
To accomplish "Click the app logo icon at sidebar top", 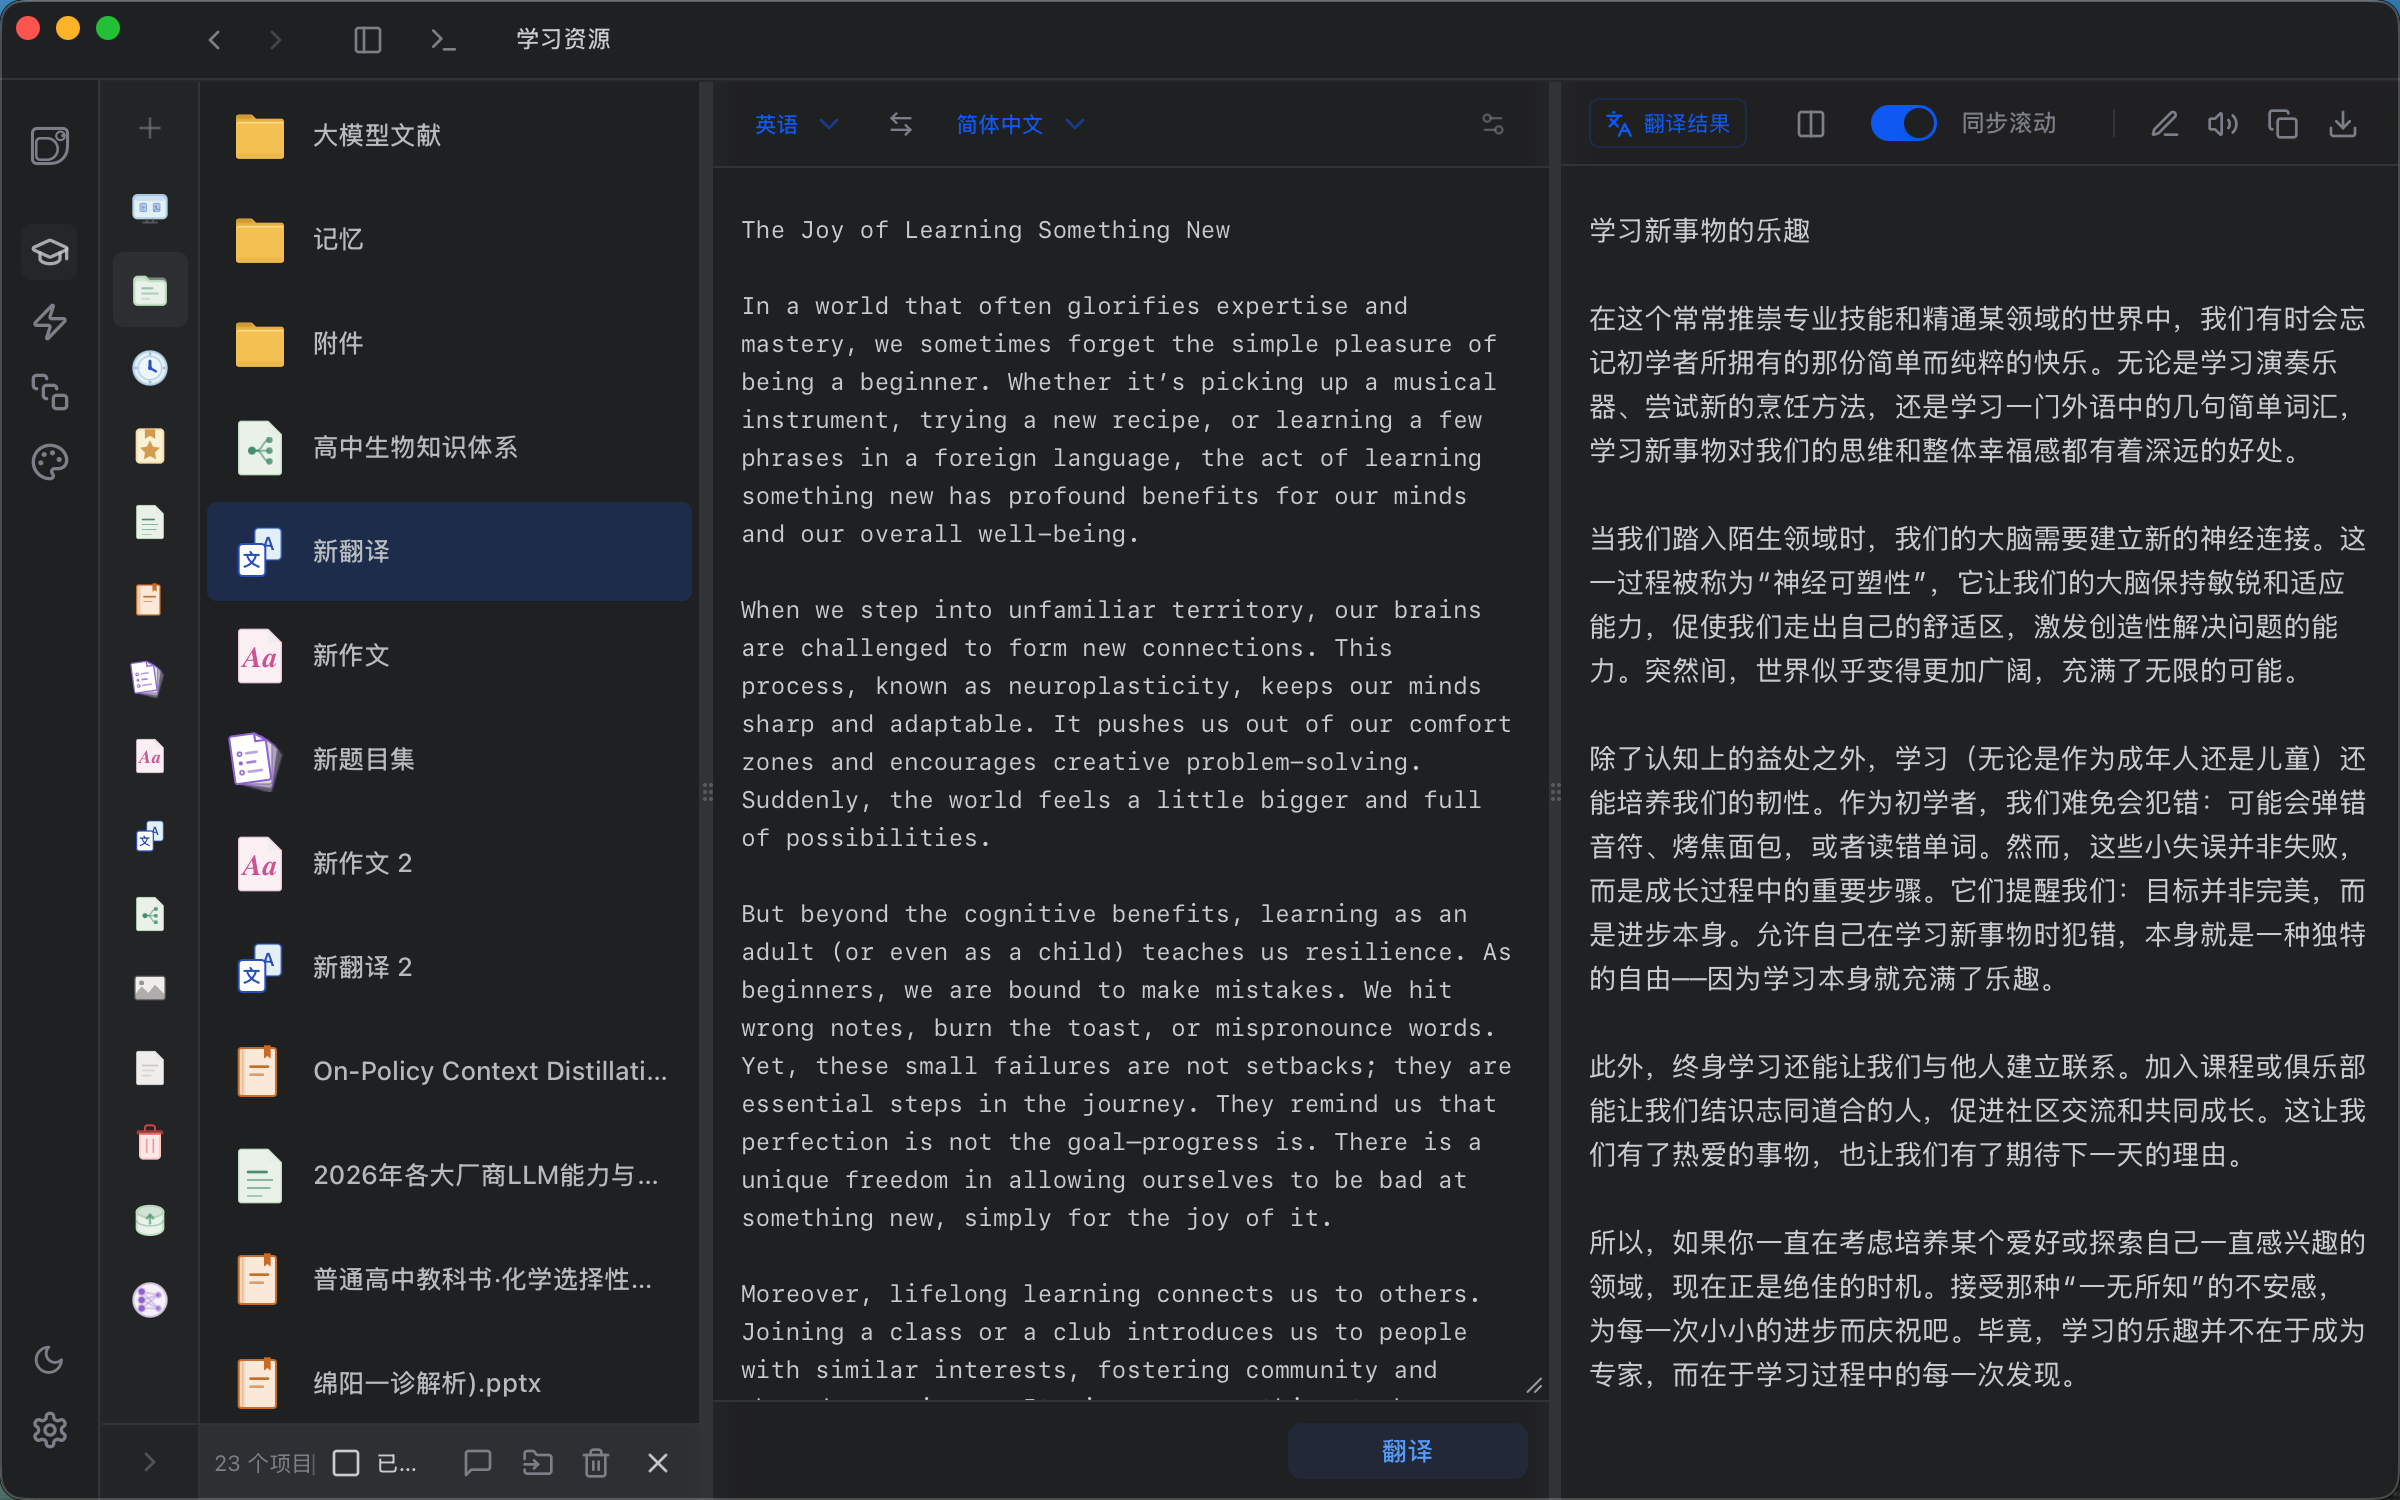I will [50, 146].
